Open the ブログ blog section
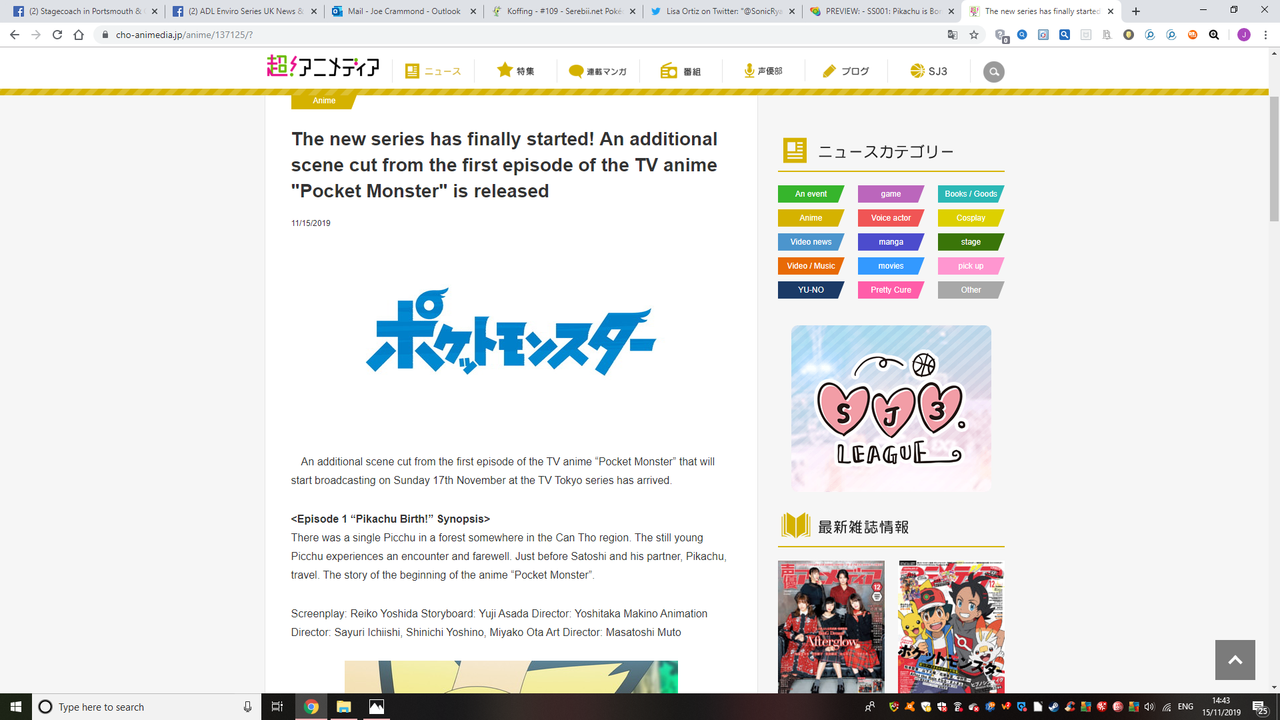 point(845,71)
